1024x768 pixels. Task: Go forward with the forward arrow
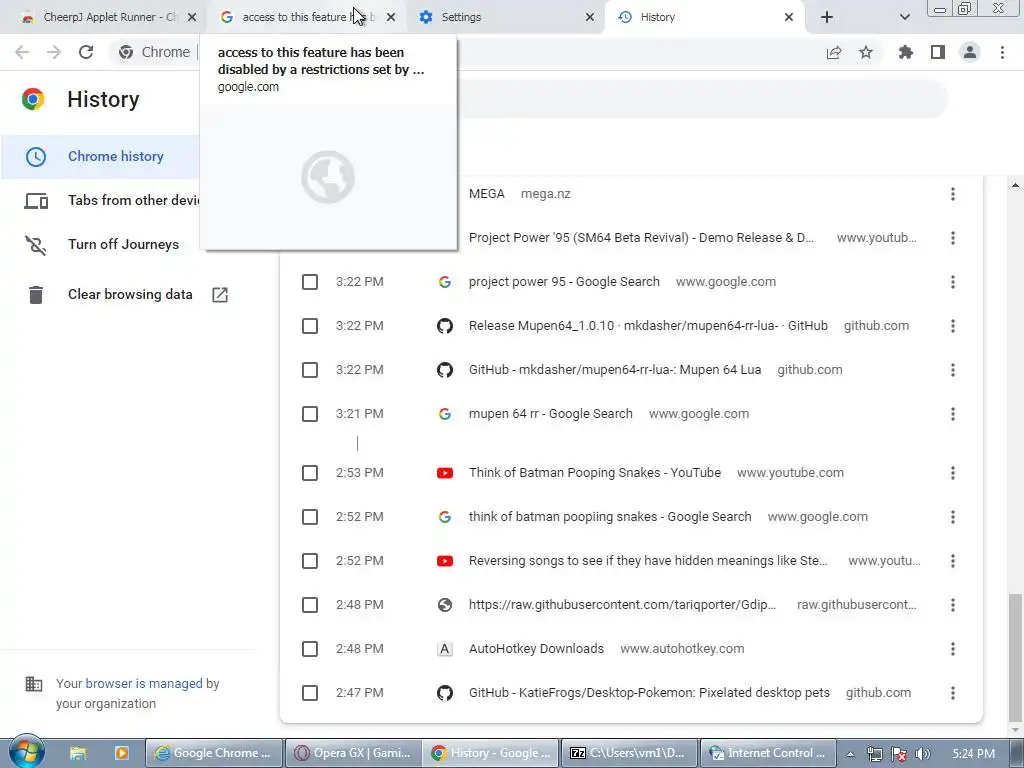(x=54, y=52)
